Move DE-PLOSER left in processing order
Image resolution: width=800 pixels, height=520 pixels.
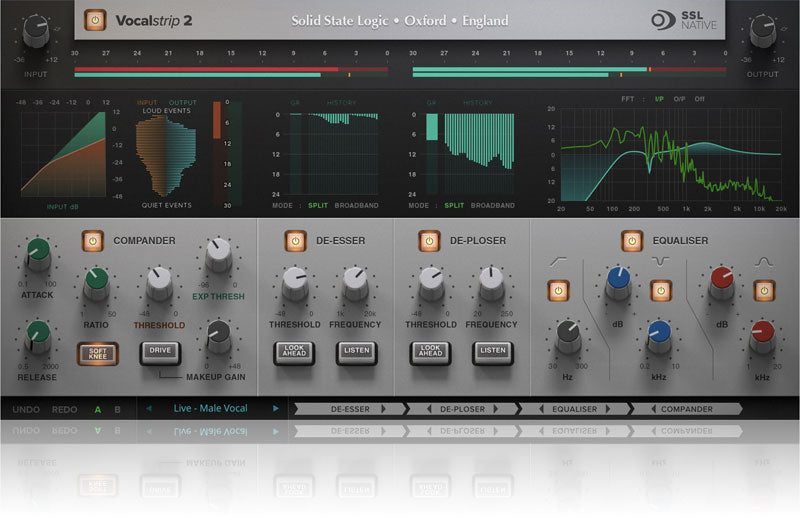429,409
